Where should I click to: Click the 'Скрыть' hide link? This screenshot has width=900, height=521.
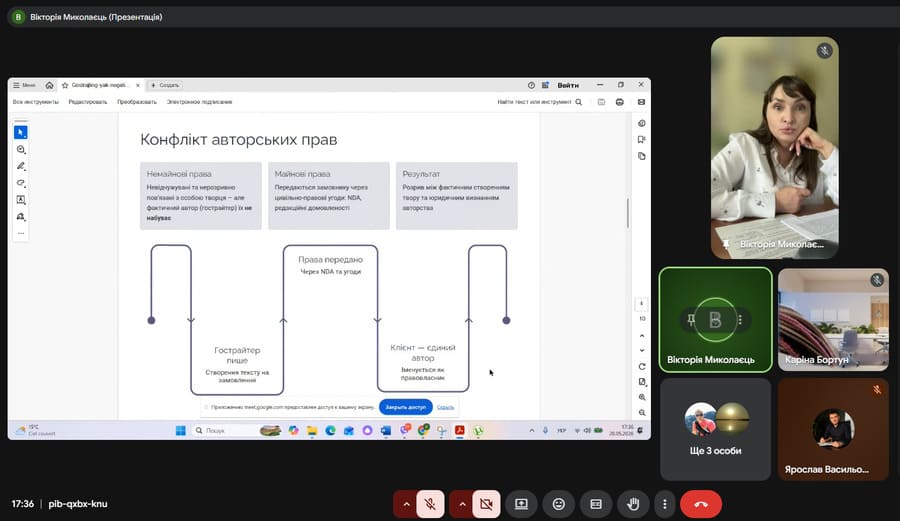(445, 407)
